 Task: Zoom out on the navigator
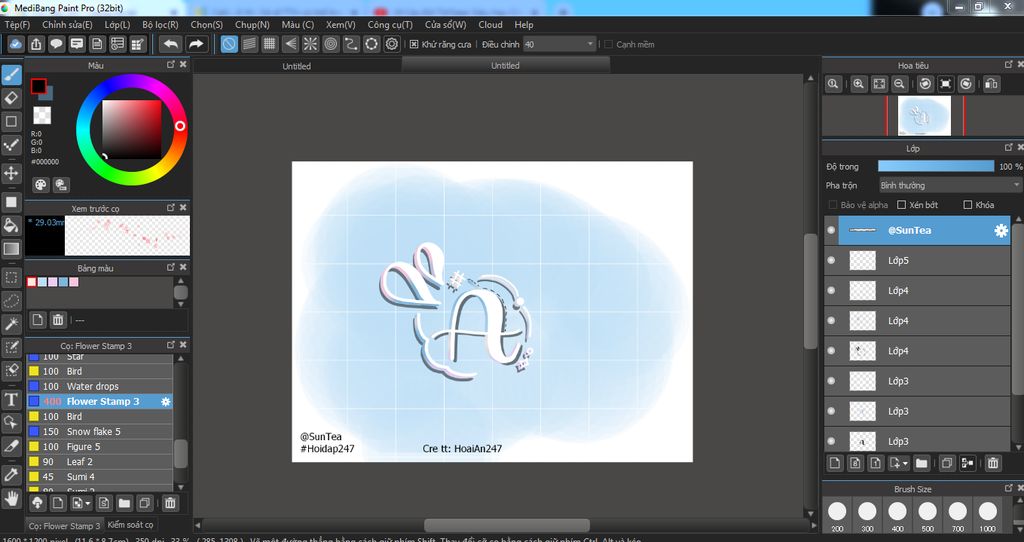899,84
